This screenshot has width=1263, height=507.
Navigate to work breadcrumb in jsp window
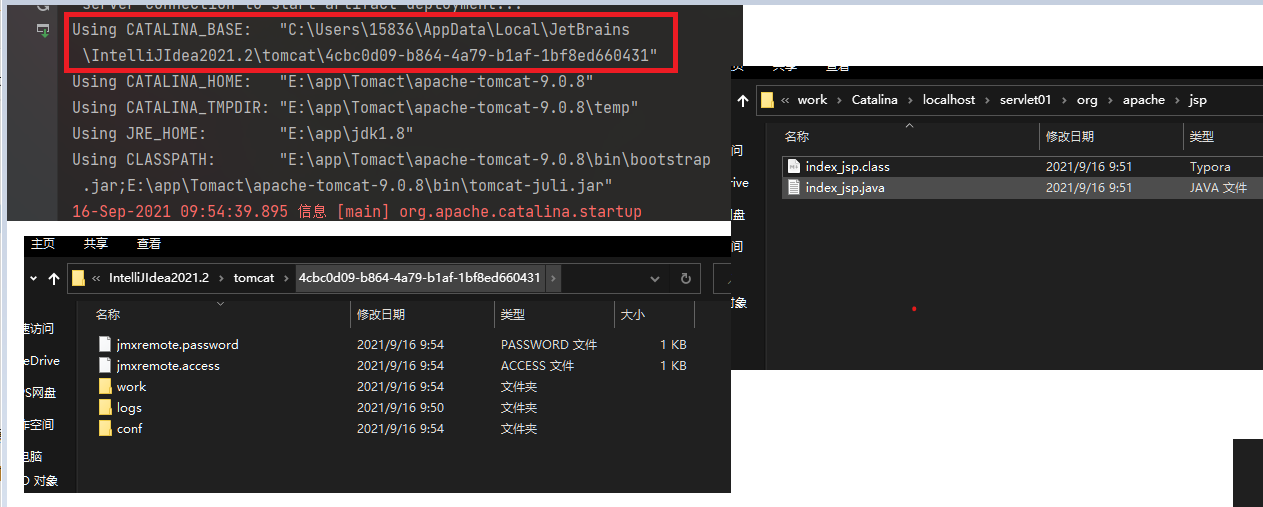tap(812, 100)
